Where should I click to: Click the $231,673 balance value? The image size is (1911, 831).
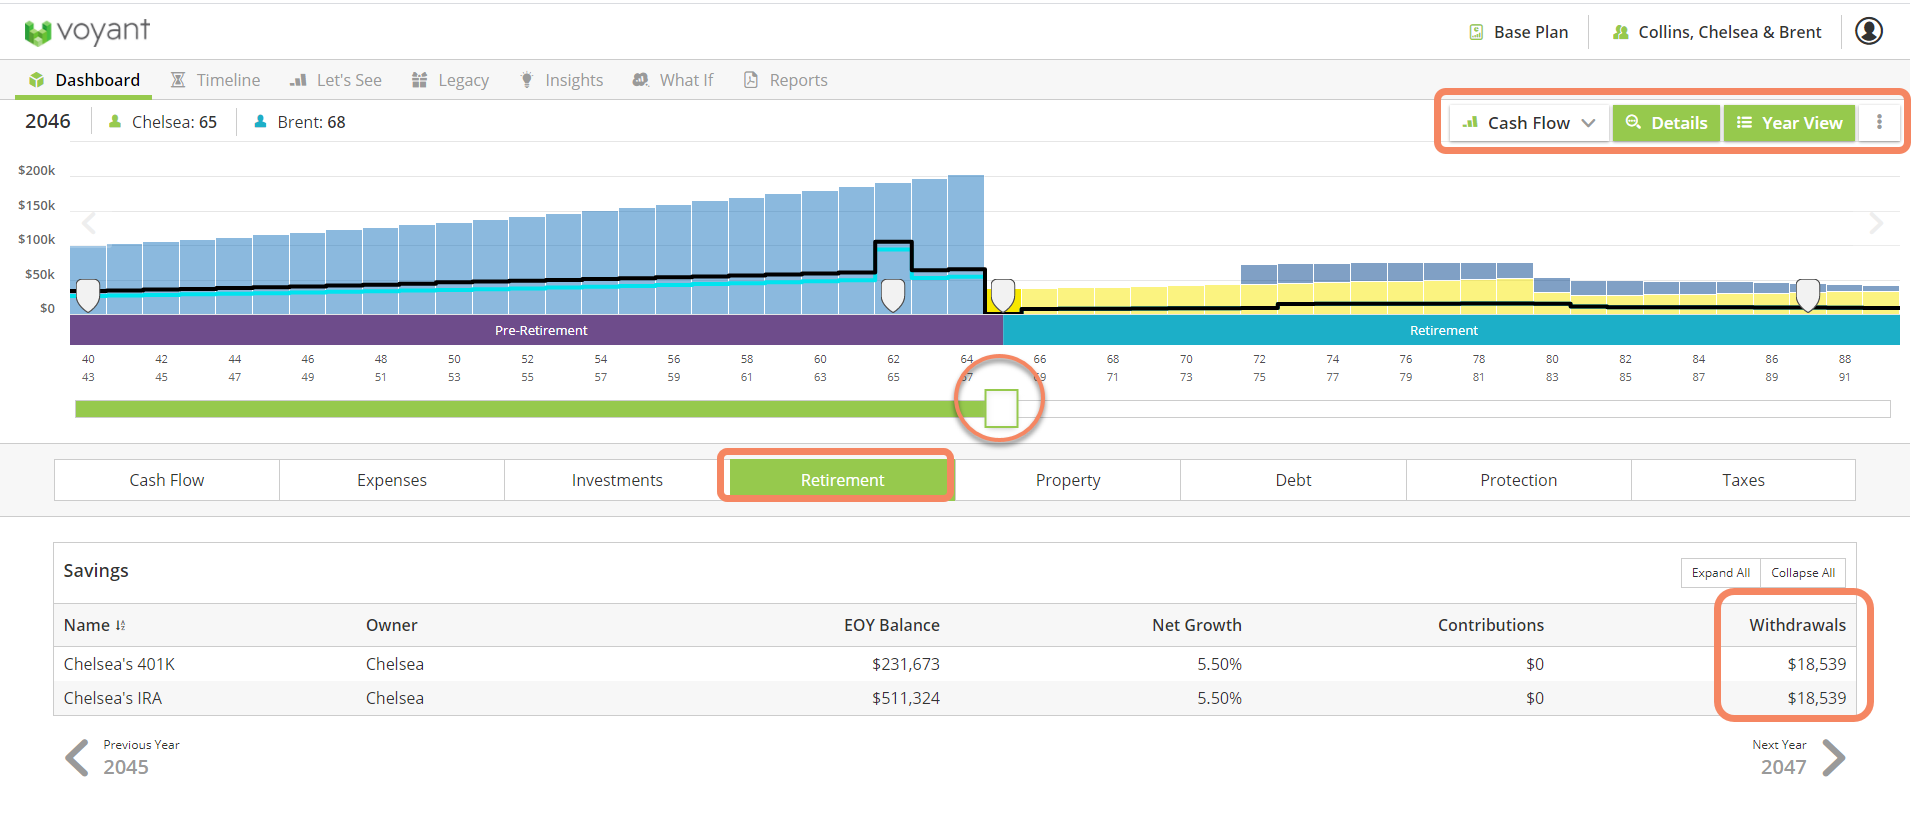[906, 664]
